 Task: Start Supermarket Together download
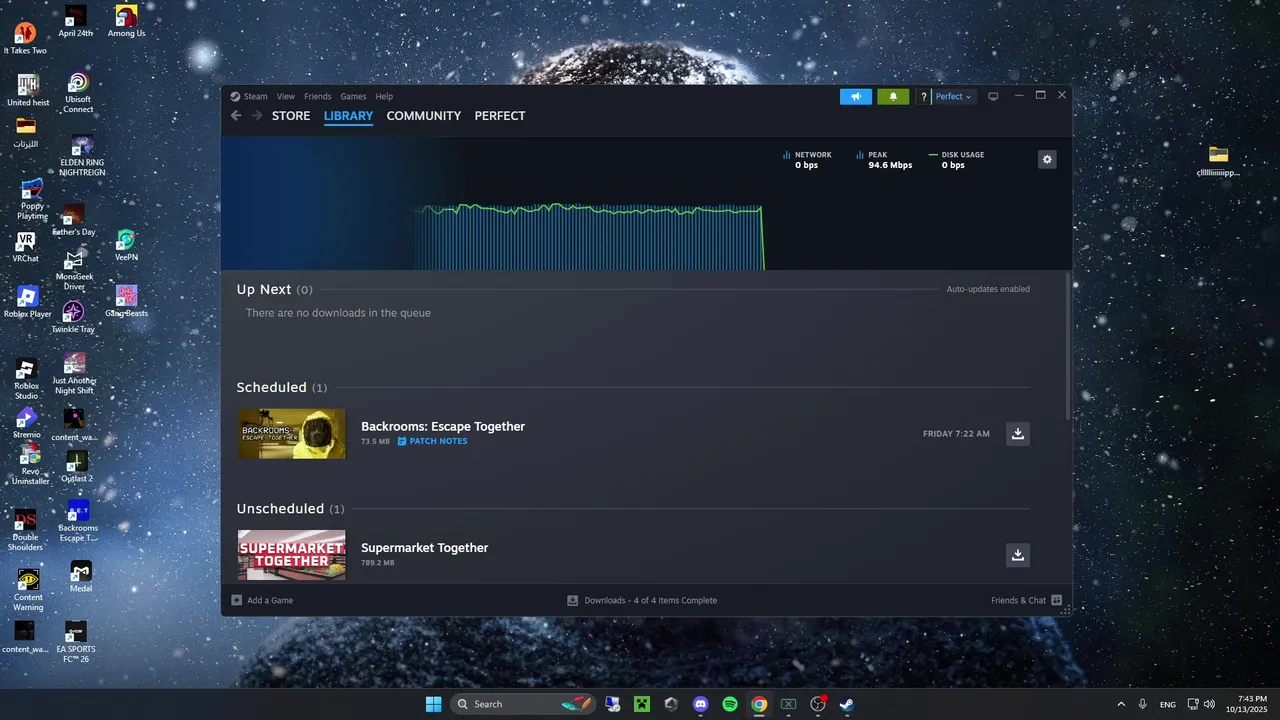point(1018,555)
